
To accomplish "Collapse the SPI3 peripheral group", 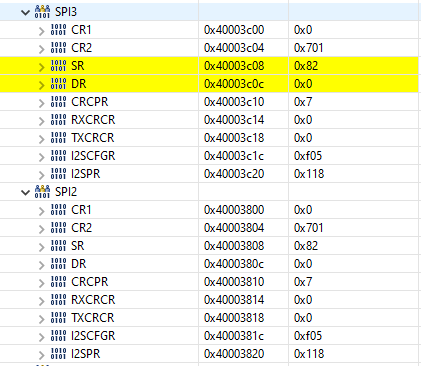I will 25,13.
